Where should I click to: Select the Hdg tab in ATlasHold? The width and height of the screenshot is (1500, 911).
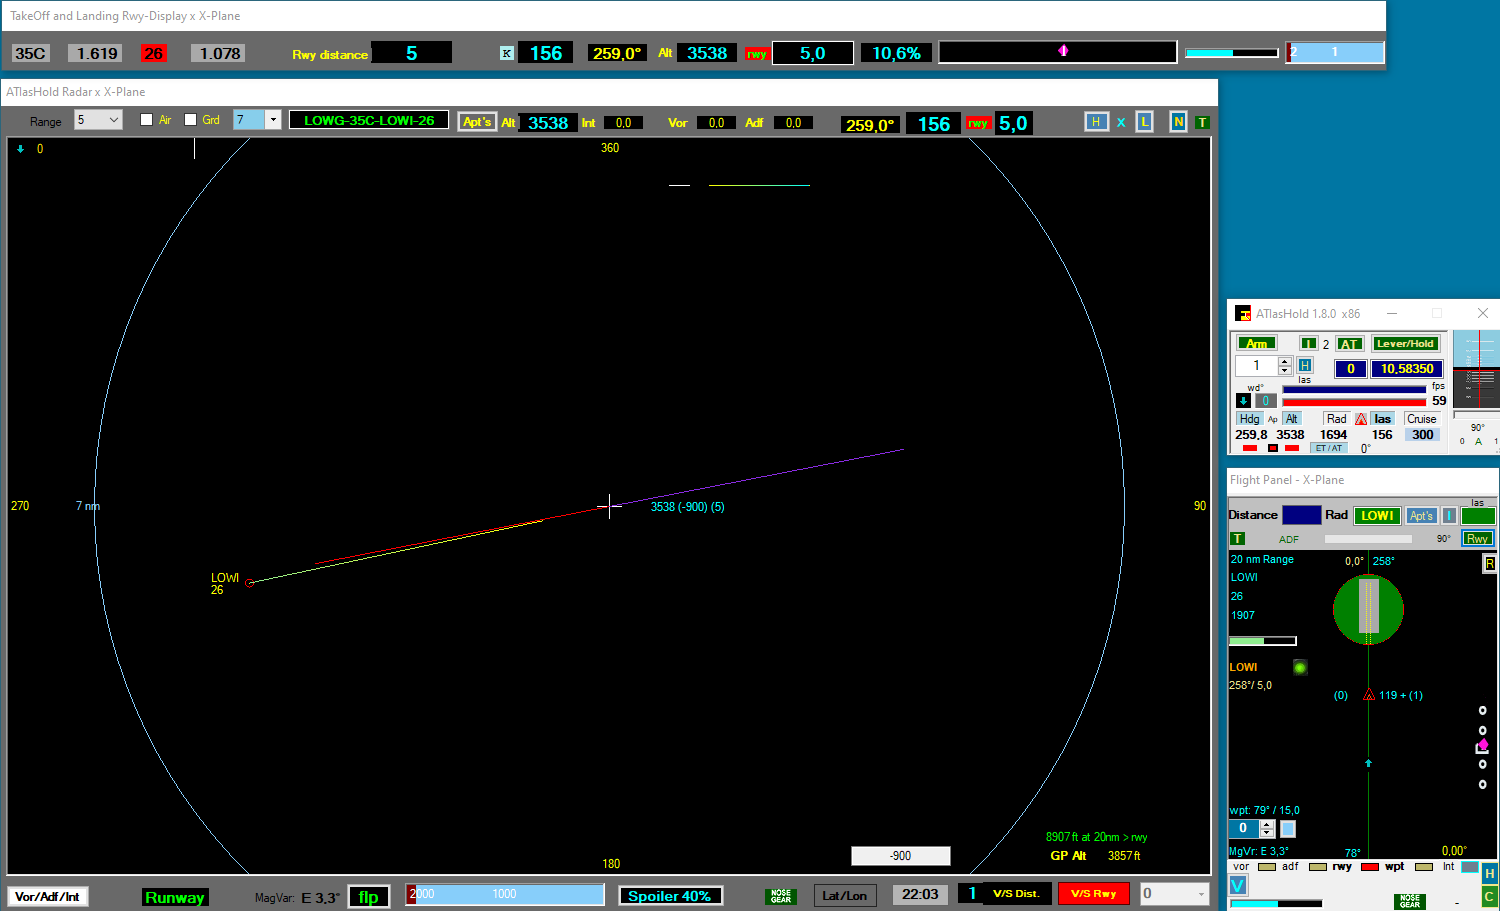point(1250,419)
